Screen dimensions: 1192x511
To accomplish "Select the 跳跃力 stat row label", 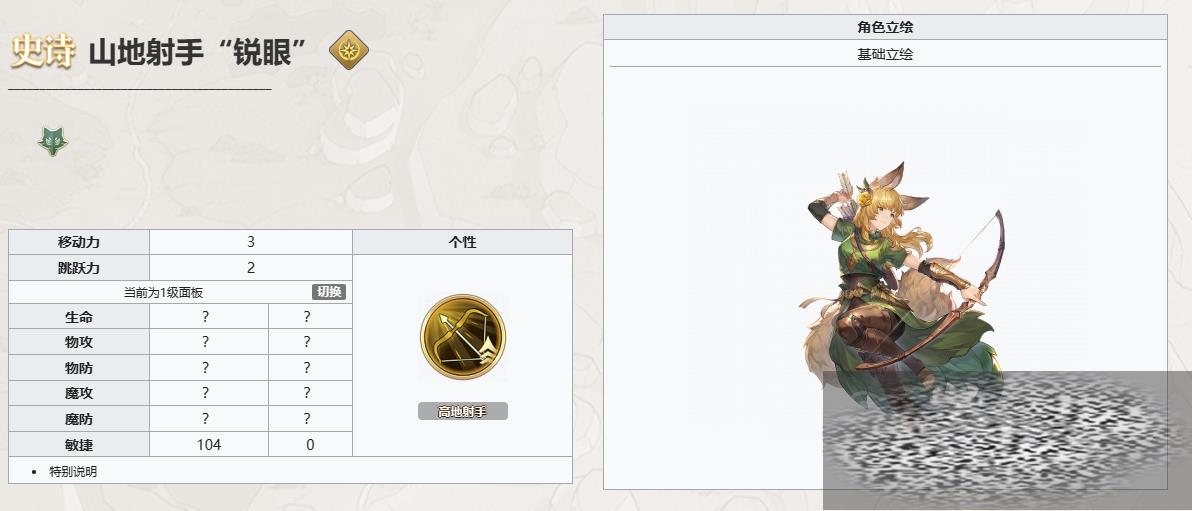I will pyautogui.click(x=79, y=268).
